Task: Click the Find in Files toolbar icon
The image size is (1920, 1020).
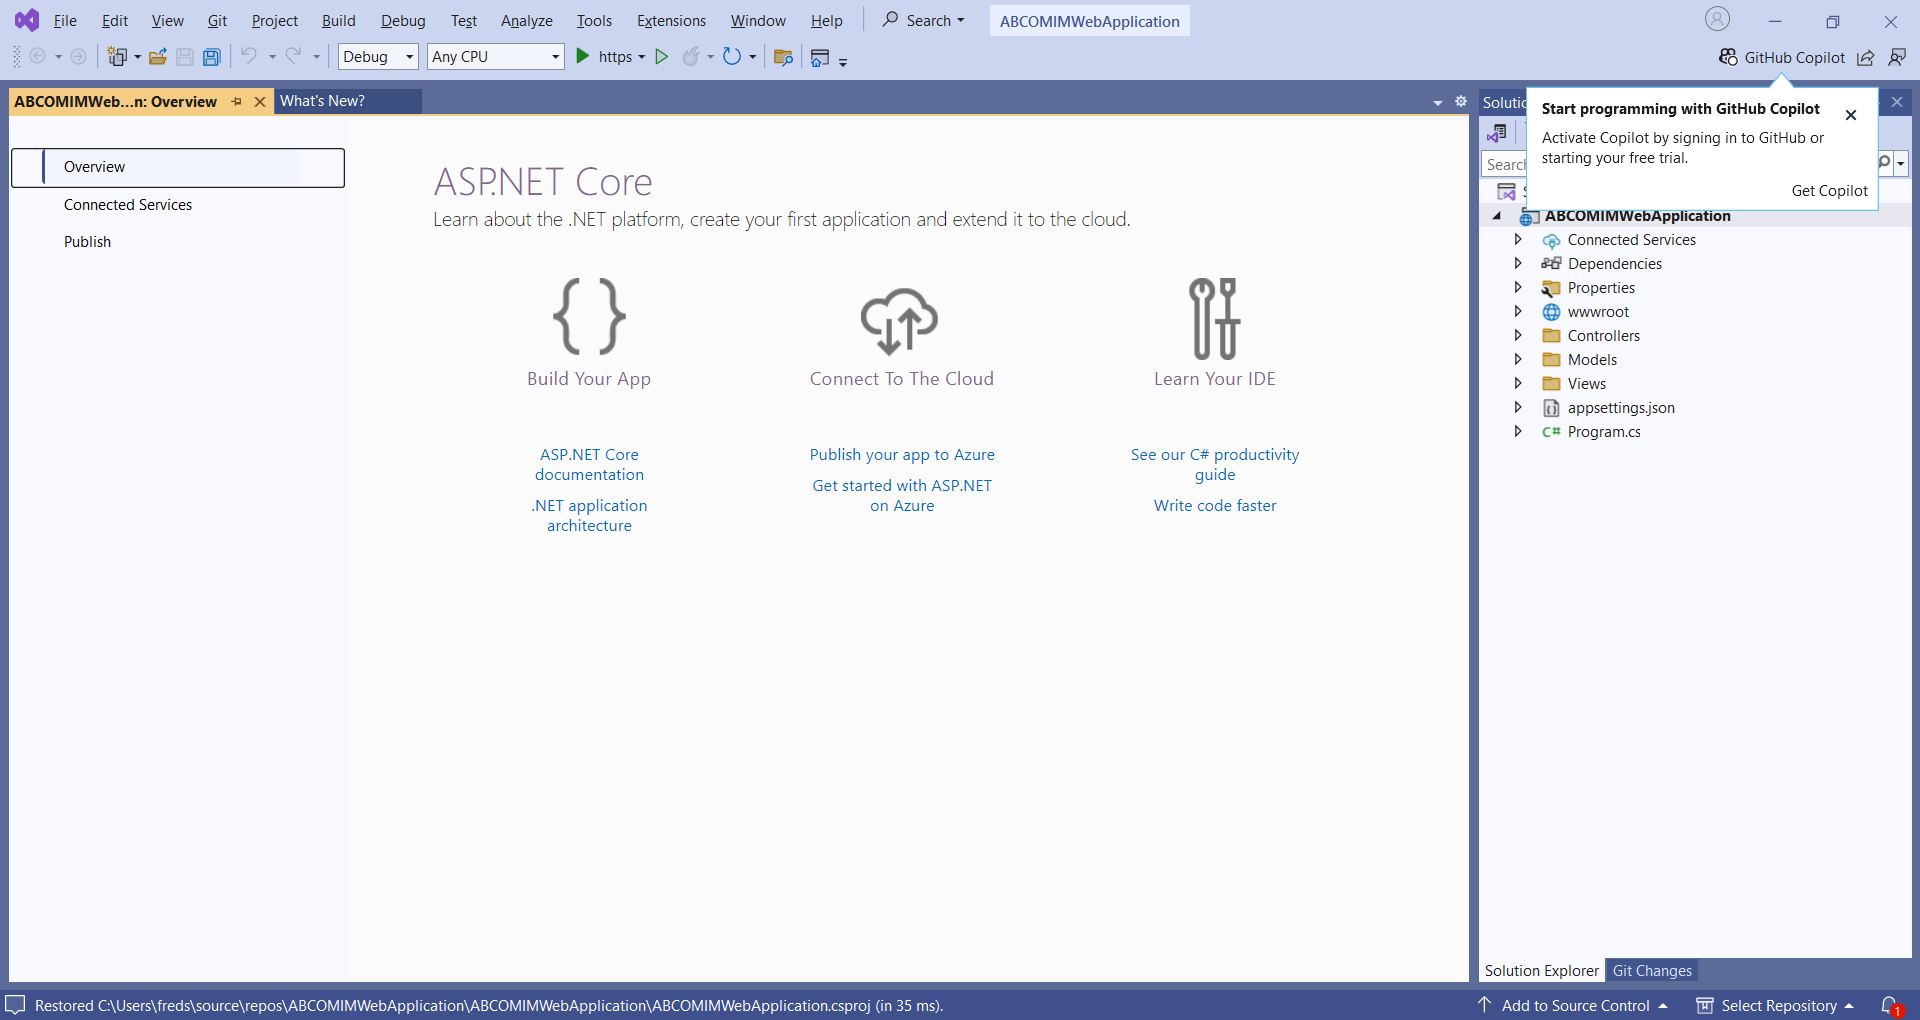Action: tap(783, 57)
